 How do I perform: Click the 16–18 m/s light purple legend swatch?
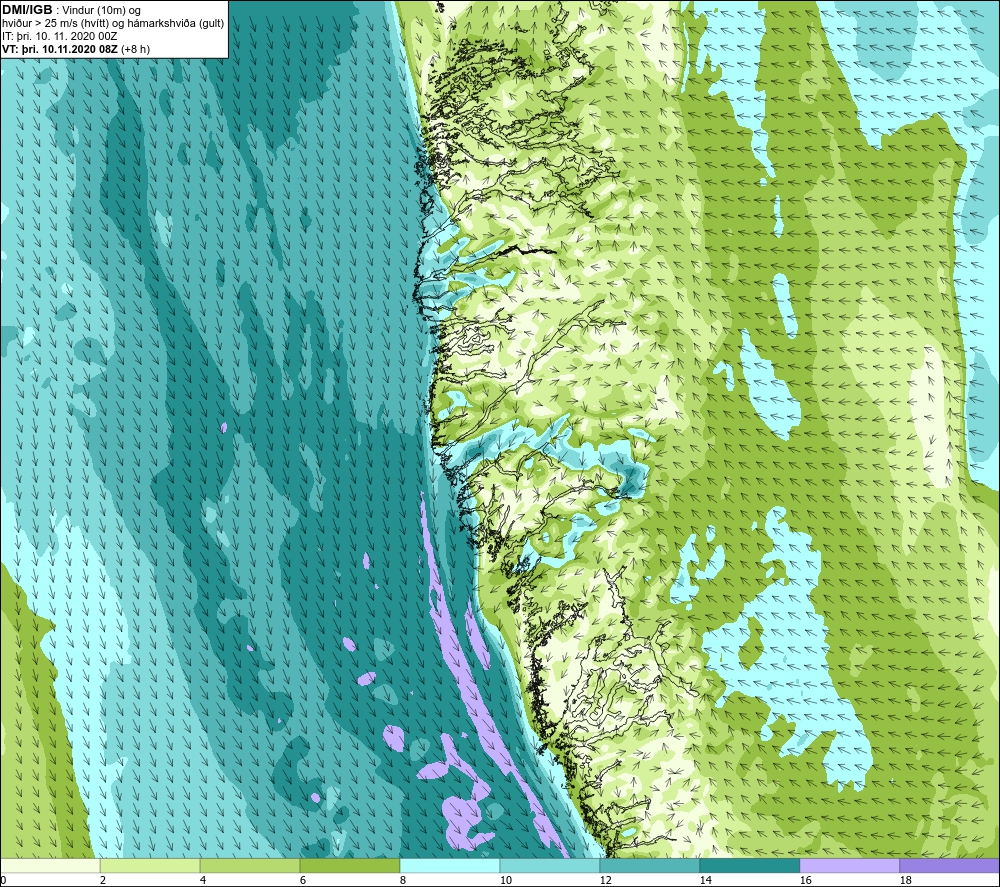(849, 865)
